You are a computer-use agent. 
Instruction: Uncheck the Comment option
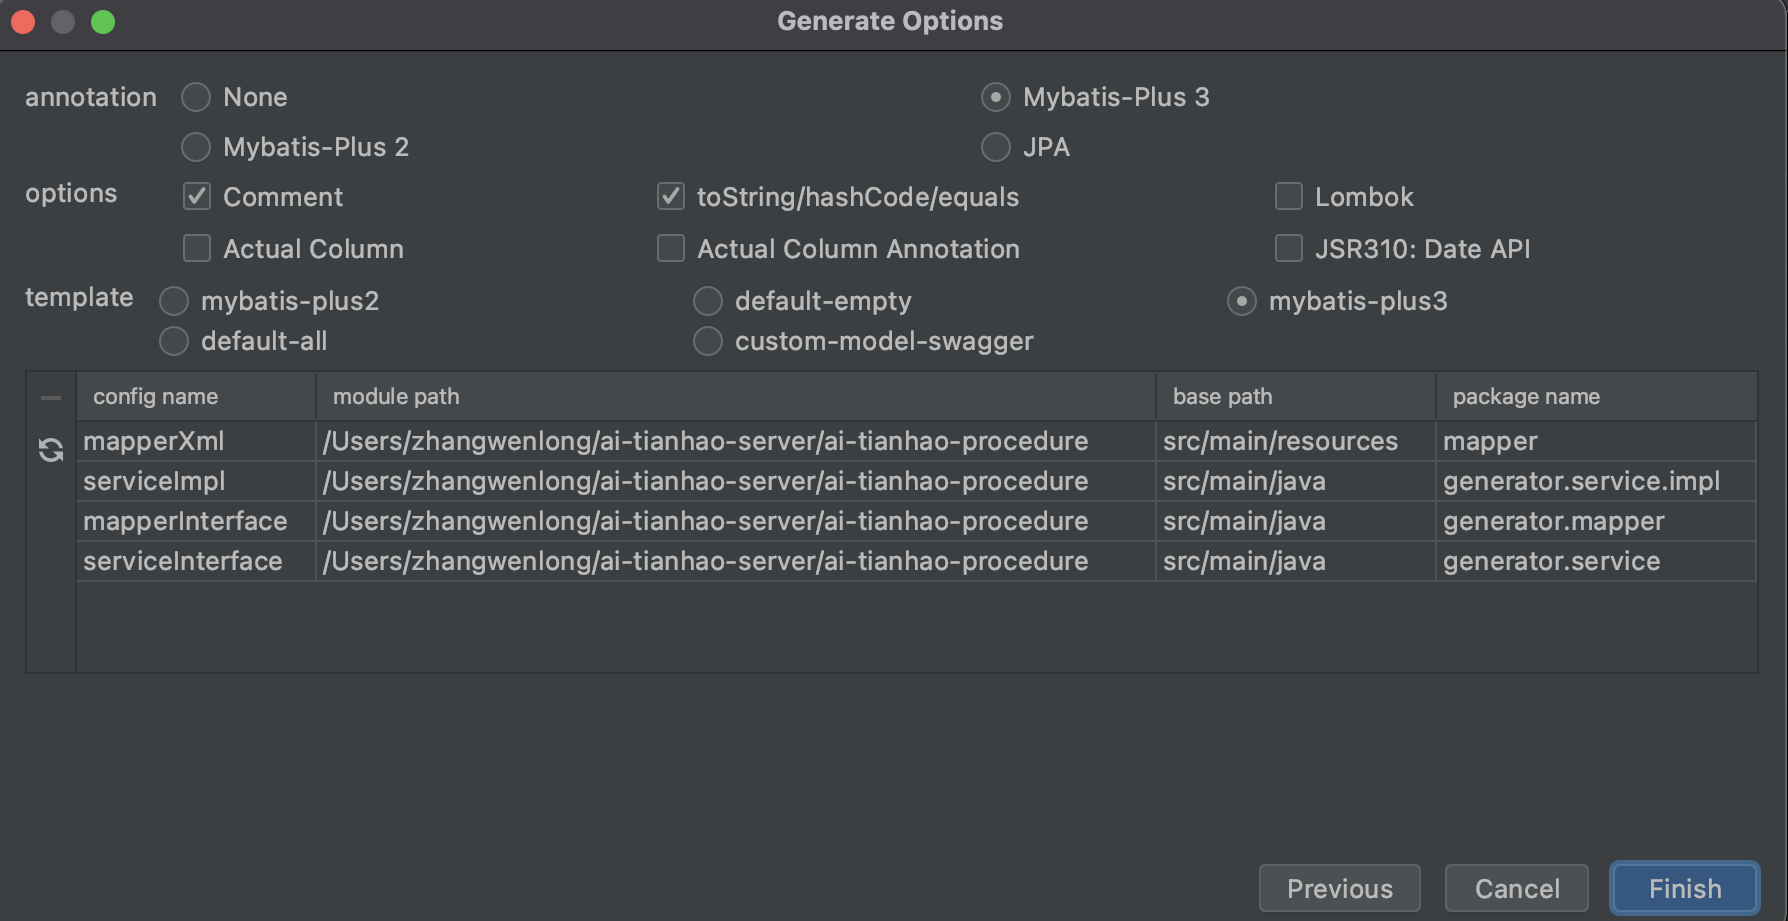click(197, 197)
